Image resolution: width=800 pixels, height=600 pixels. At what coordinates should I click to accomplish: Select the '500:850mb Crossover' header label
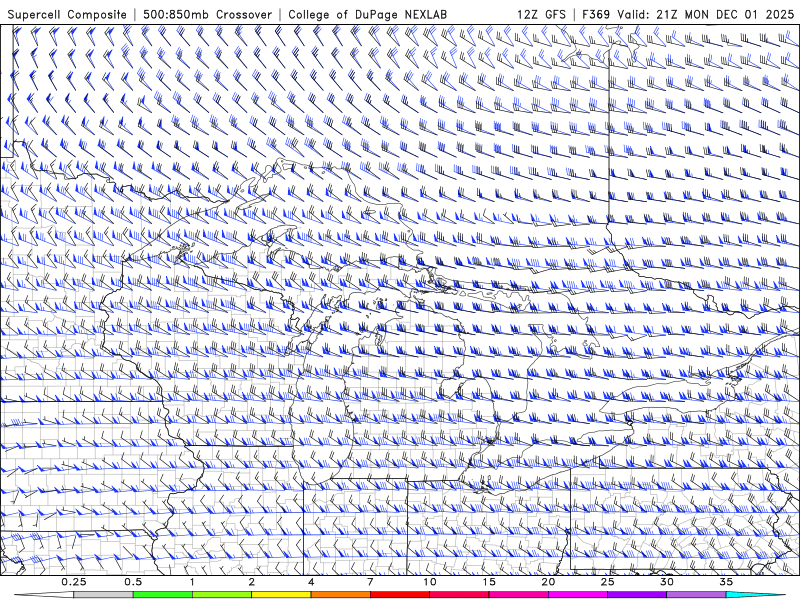tap(207, 15)
